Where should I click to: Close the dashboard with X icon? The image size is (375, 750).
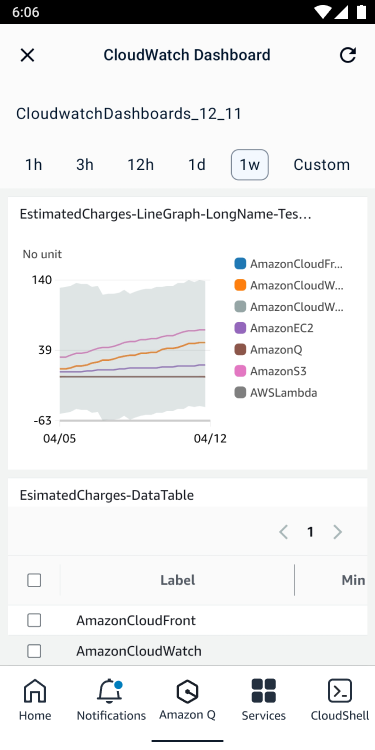pos(27,55)
